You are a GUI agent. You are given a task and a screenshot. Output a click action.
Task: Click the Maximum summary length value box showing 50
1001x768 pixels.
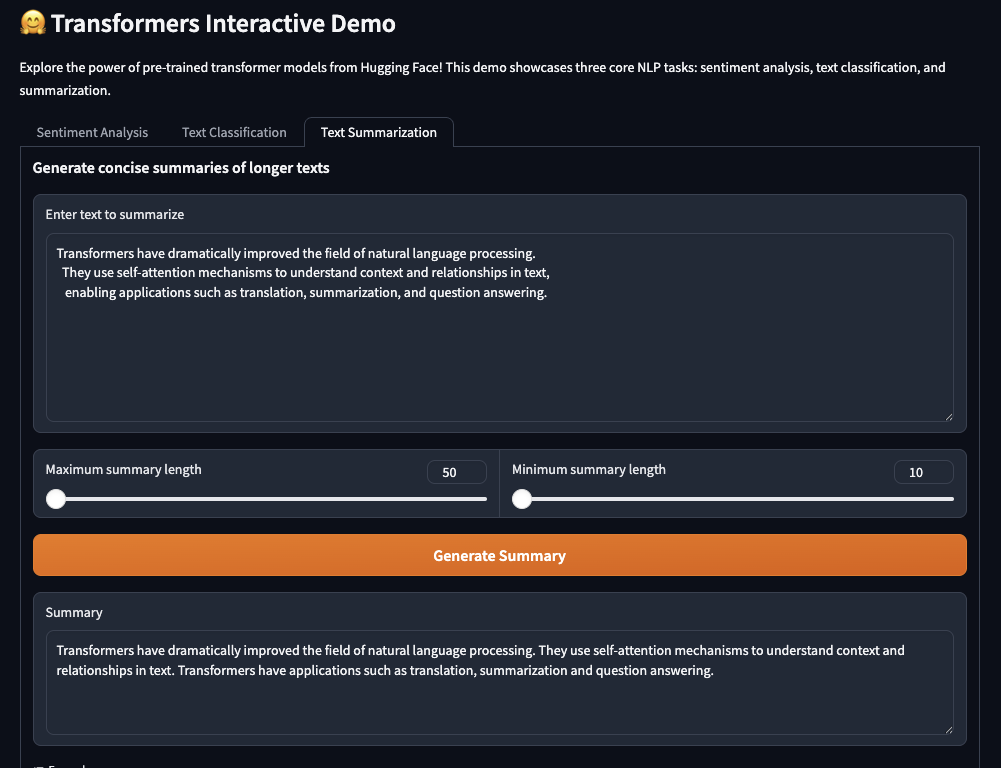pos(456,472)
